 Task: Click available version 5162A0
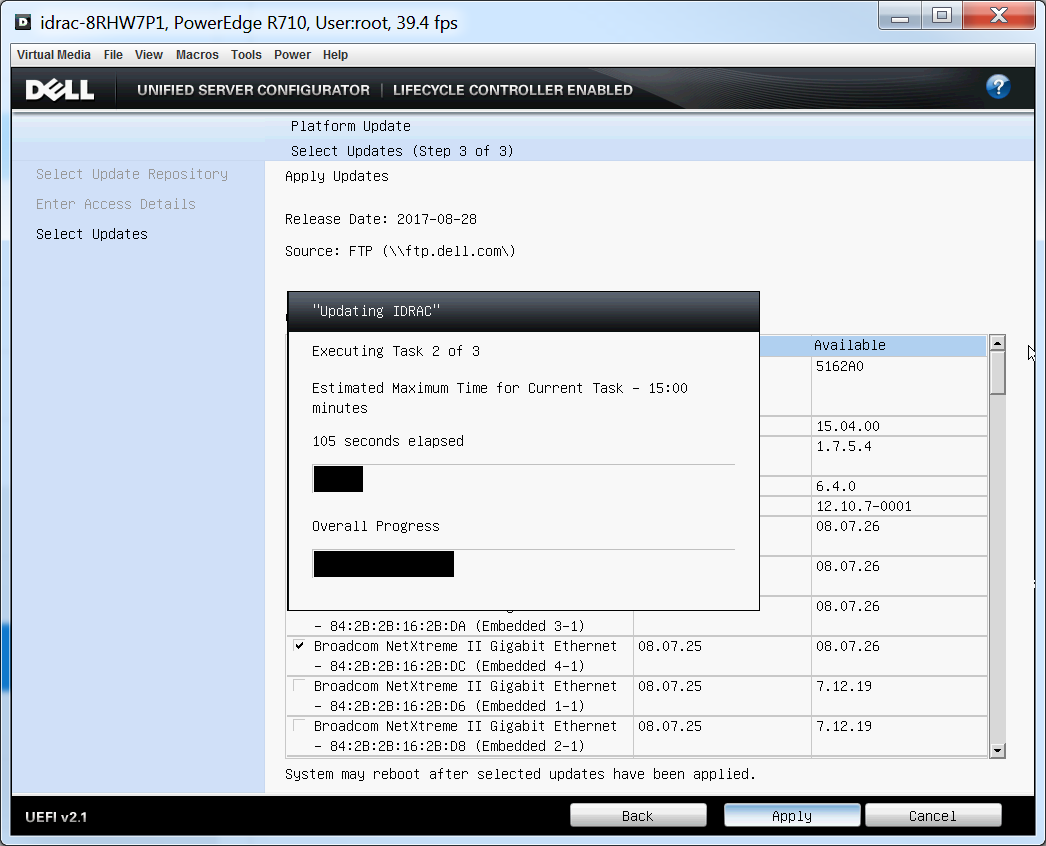pyautogui.click(x=840, y=366)
